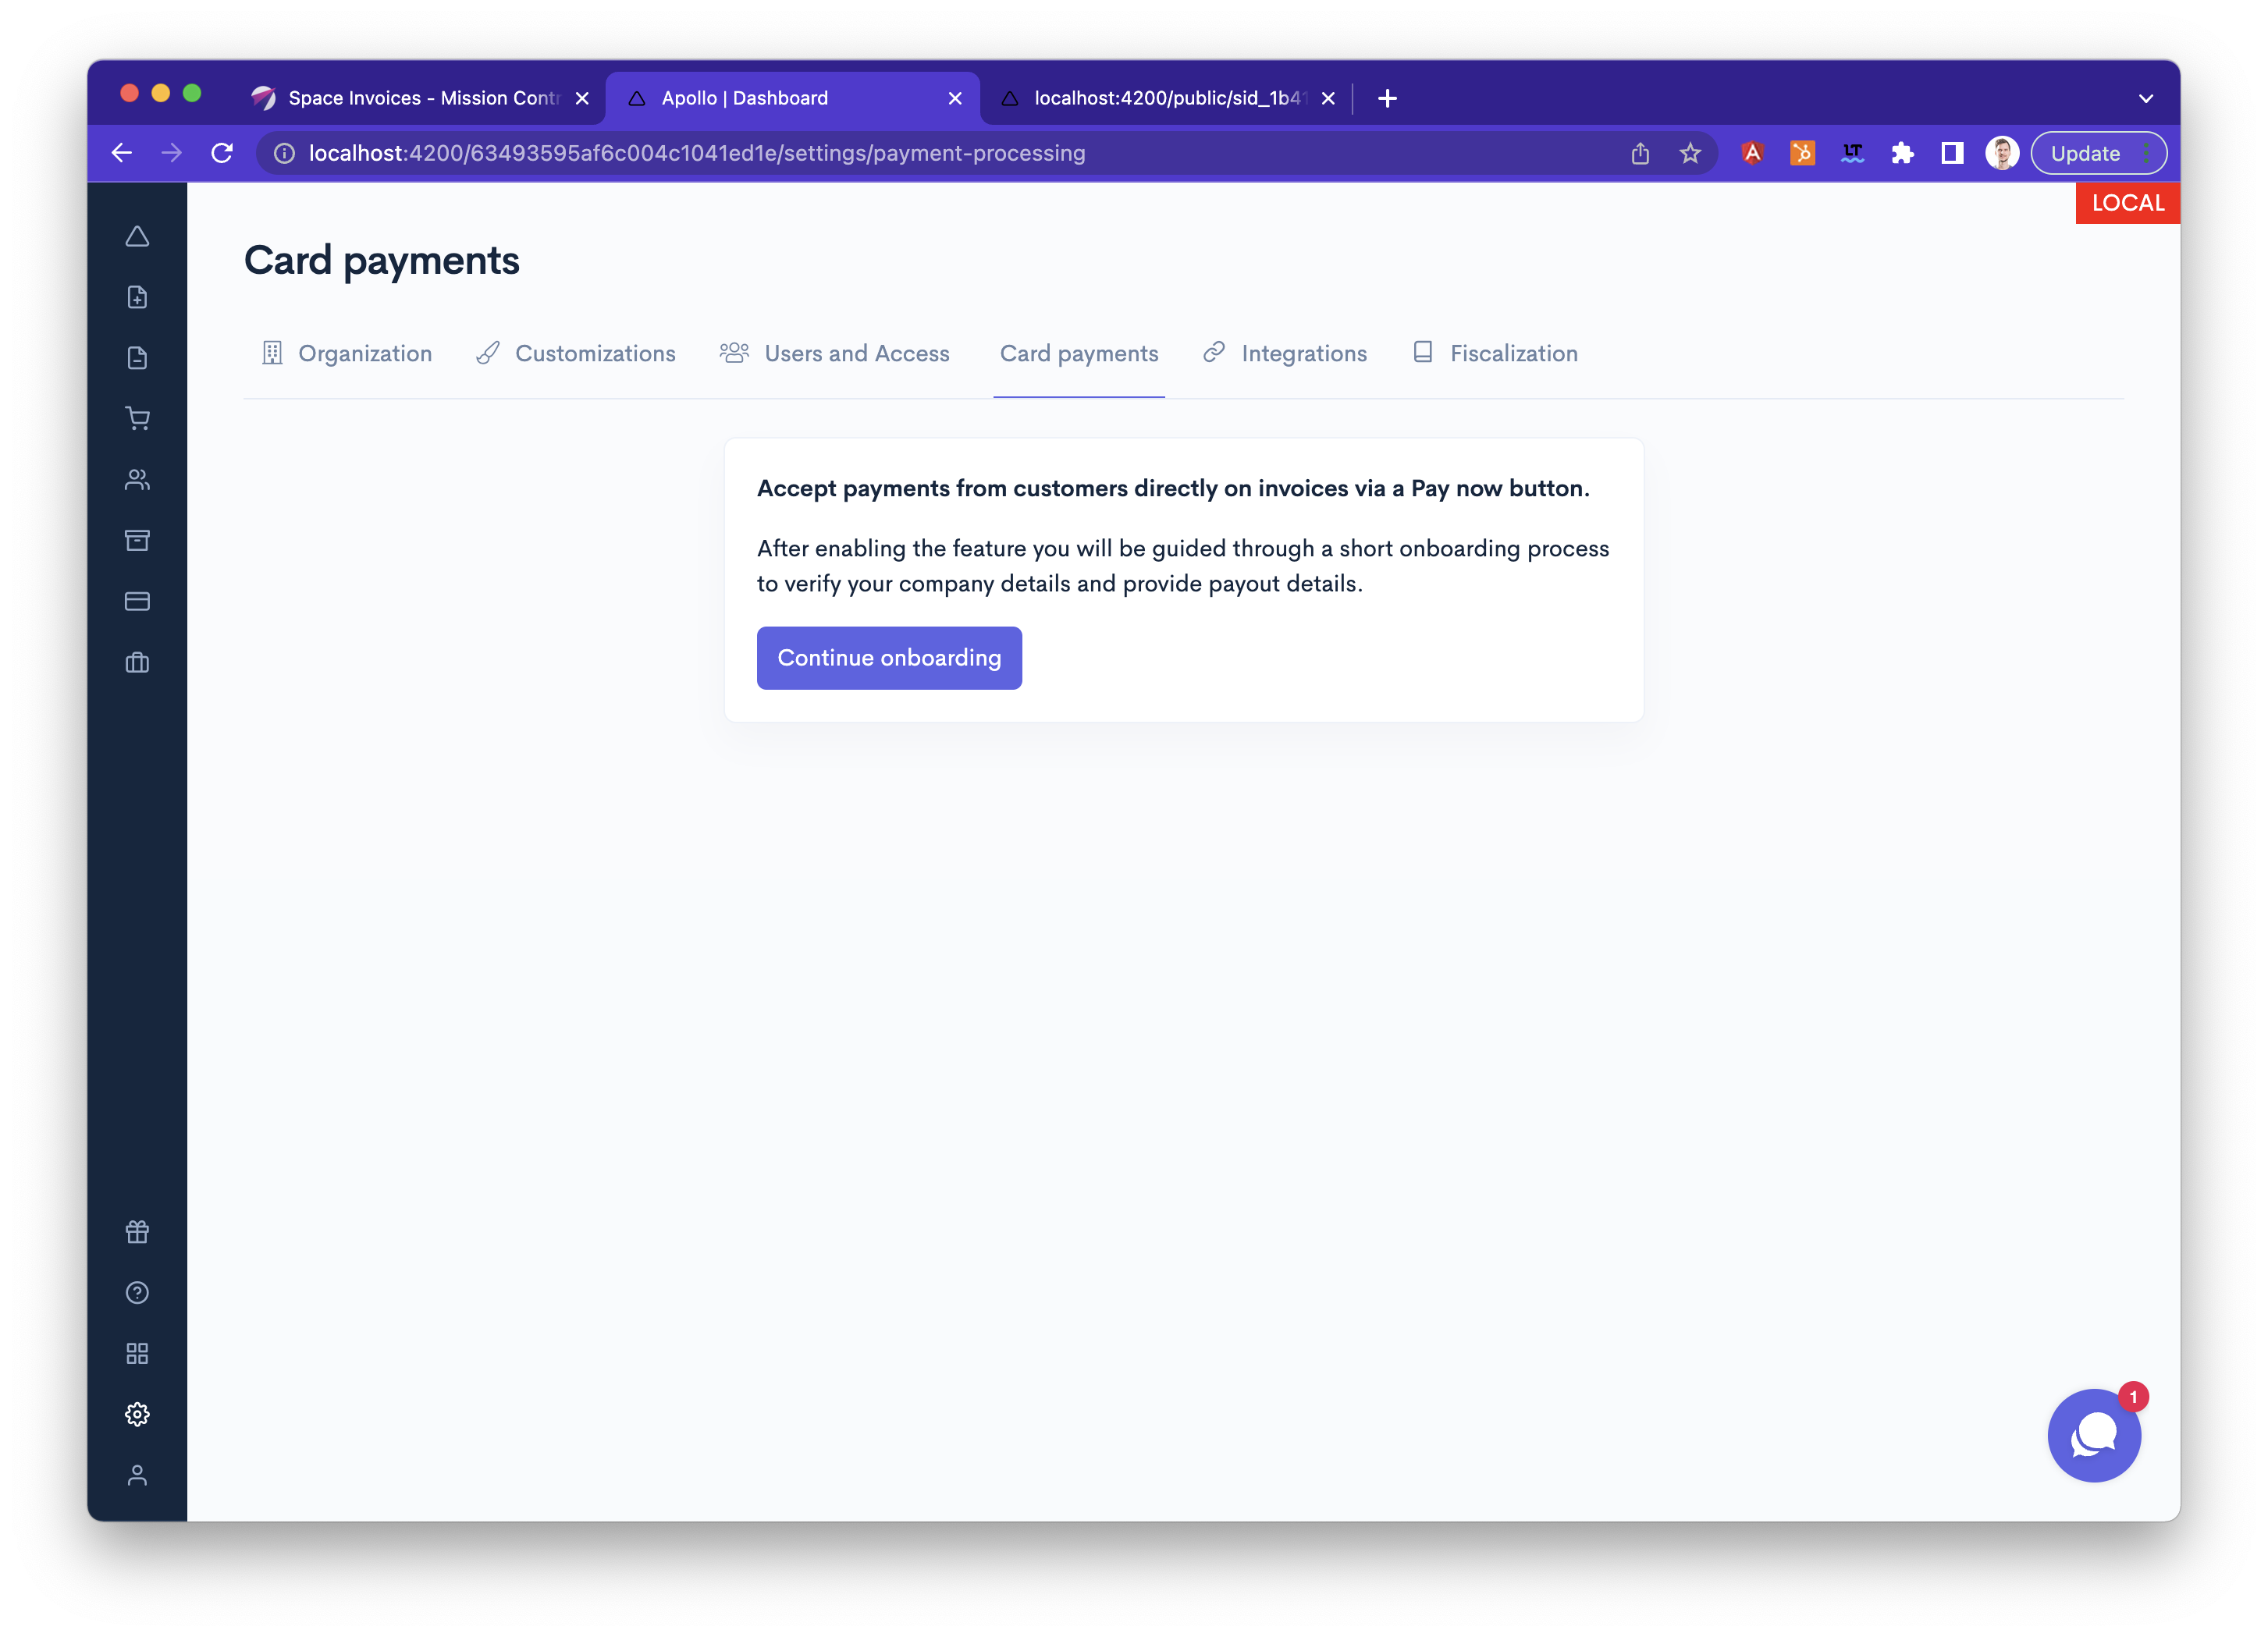This screenshot has width=2268, height=1637.
Task: Click the triangle/logo icon in sidebar
Action: 137,234
